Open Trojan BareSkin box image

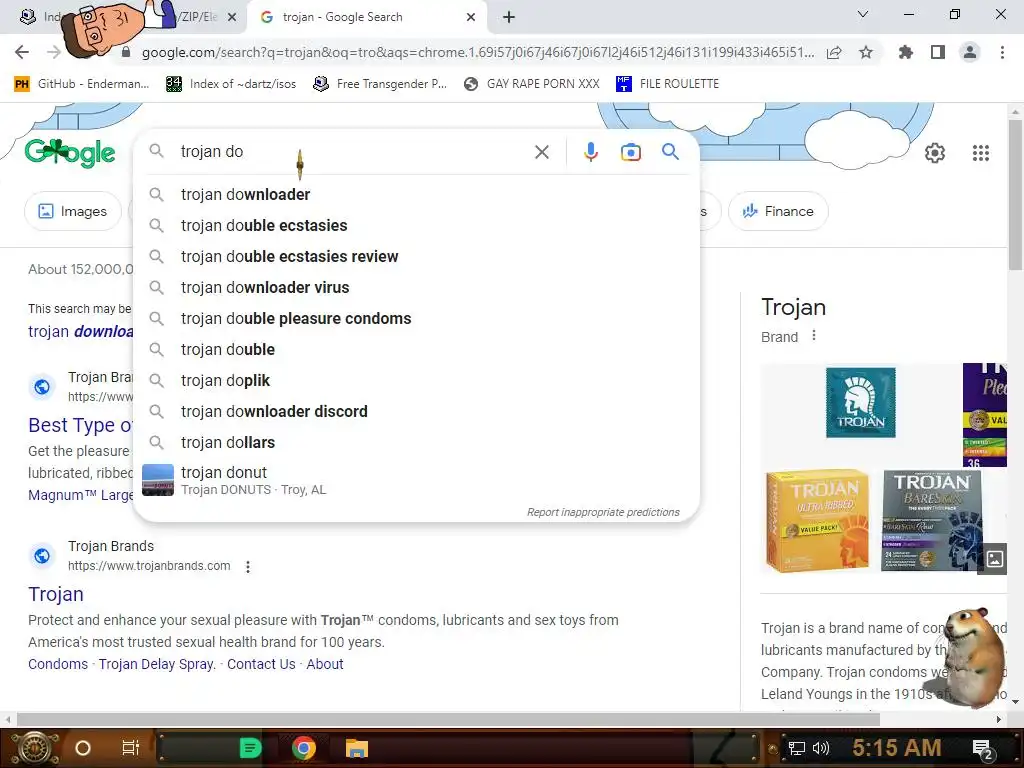point(932,520)
